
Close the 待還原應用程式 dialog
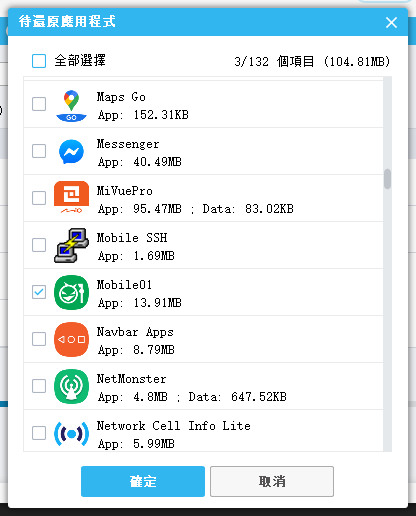391,23
